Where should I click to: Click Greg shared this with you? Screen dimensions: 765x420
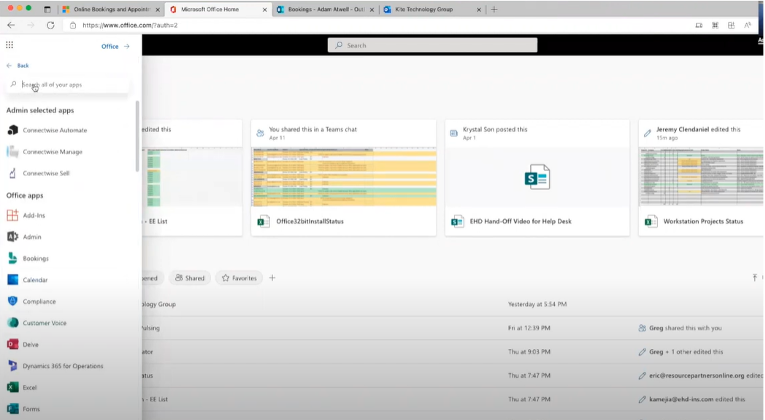click(685, 328)
